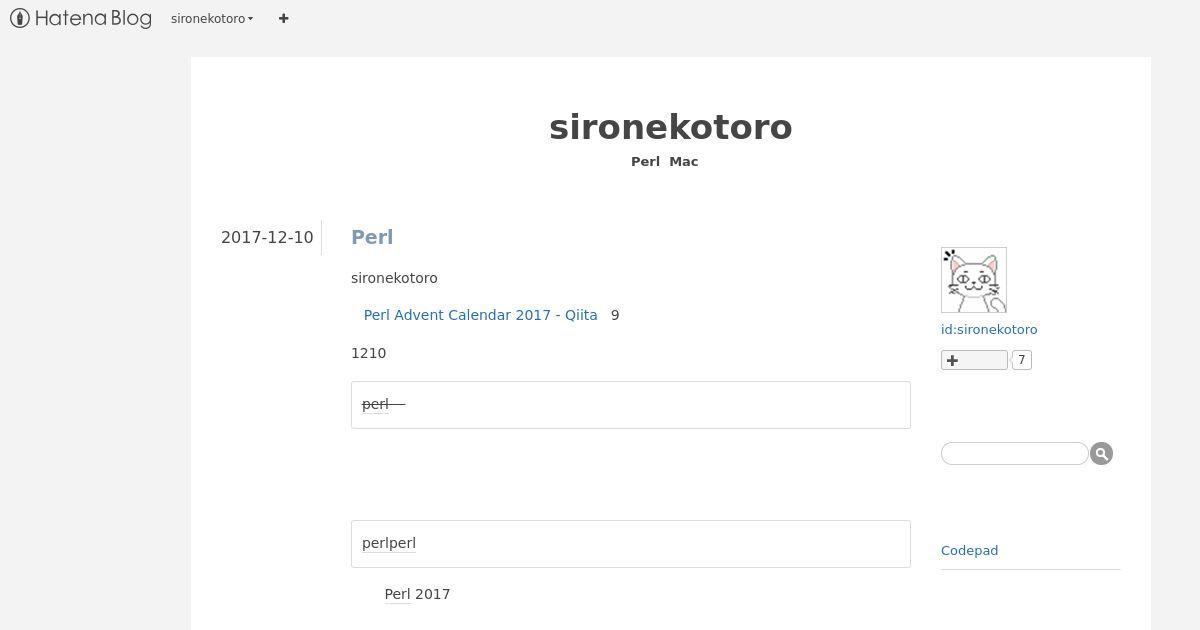This screenshot has height=630, width=1200.
Task: Click the perlperl text in second box
Action: (389, 543)
